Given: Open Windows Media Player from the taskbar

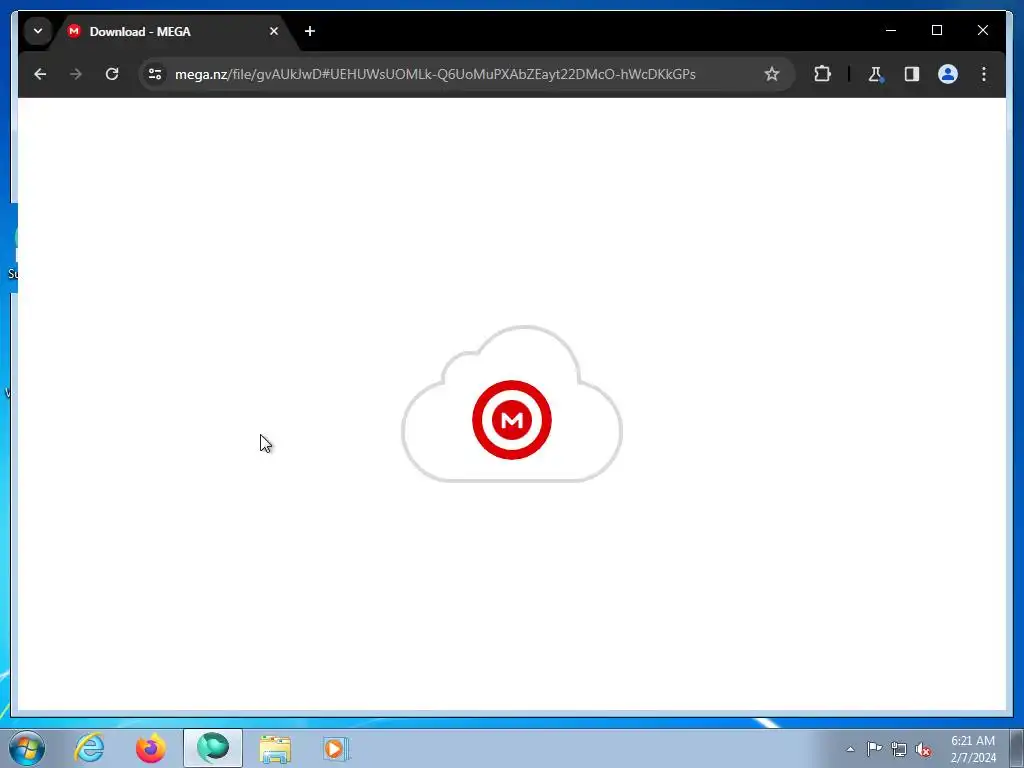Looking at the screenshot, I should point(336,748).
